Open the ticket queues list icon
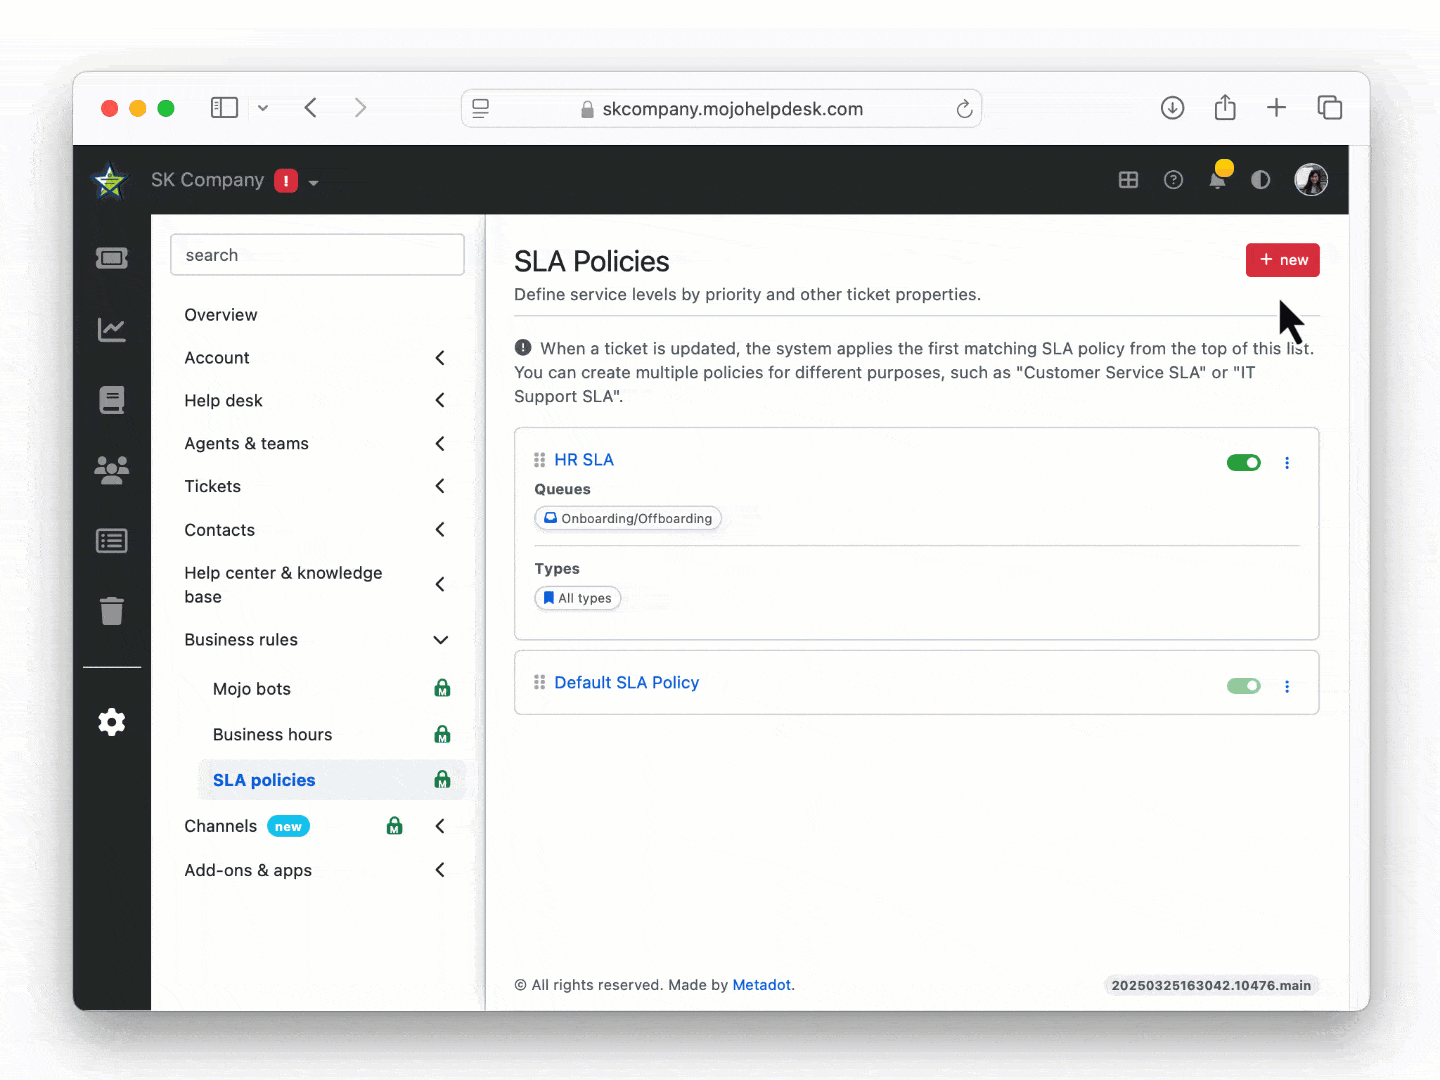Viewport: 1440px width, 1080px height. [112, 540]
